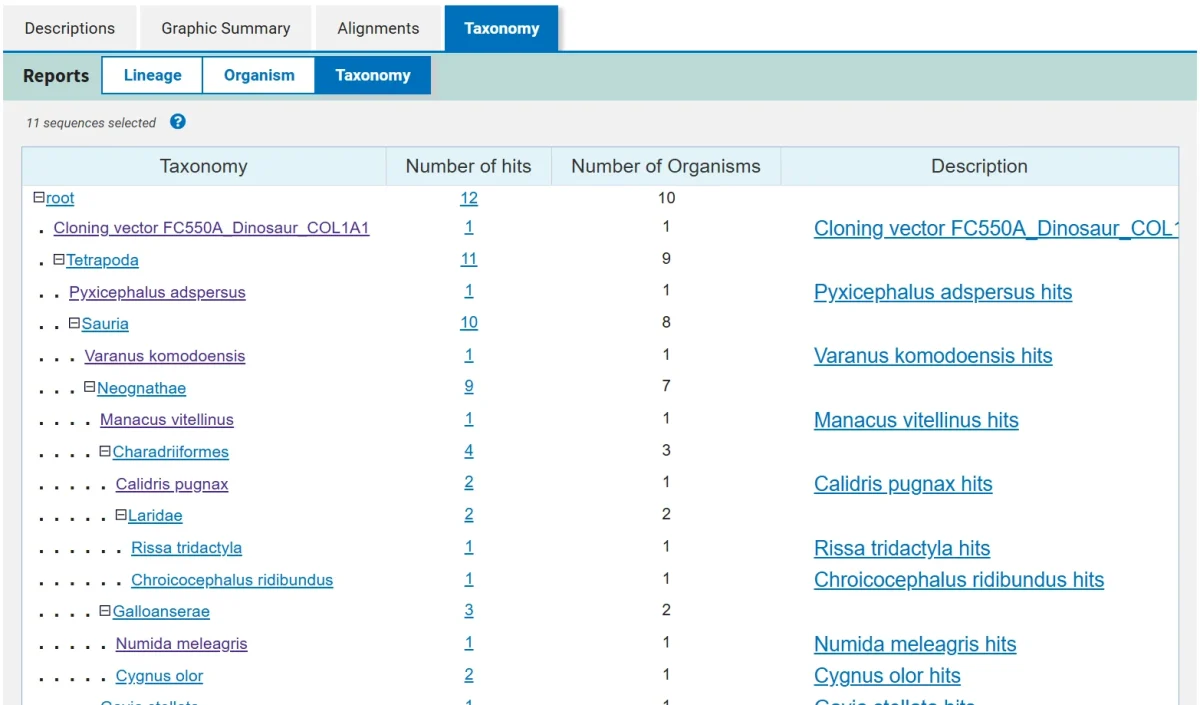Image resolution: width=1200 pixels, height=705 pixels.
Task: Open Varanus komodoensis taxonomy link
Action: pos(165,356)
